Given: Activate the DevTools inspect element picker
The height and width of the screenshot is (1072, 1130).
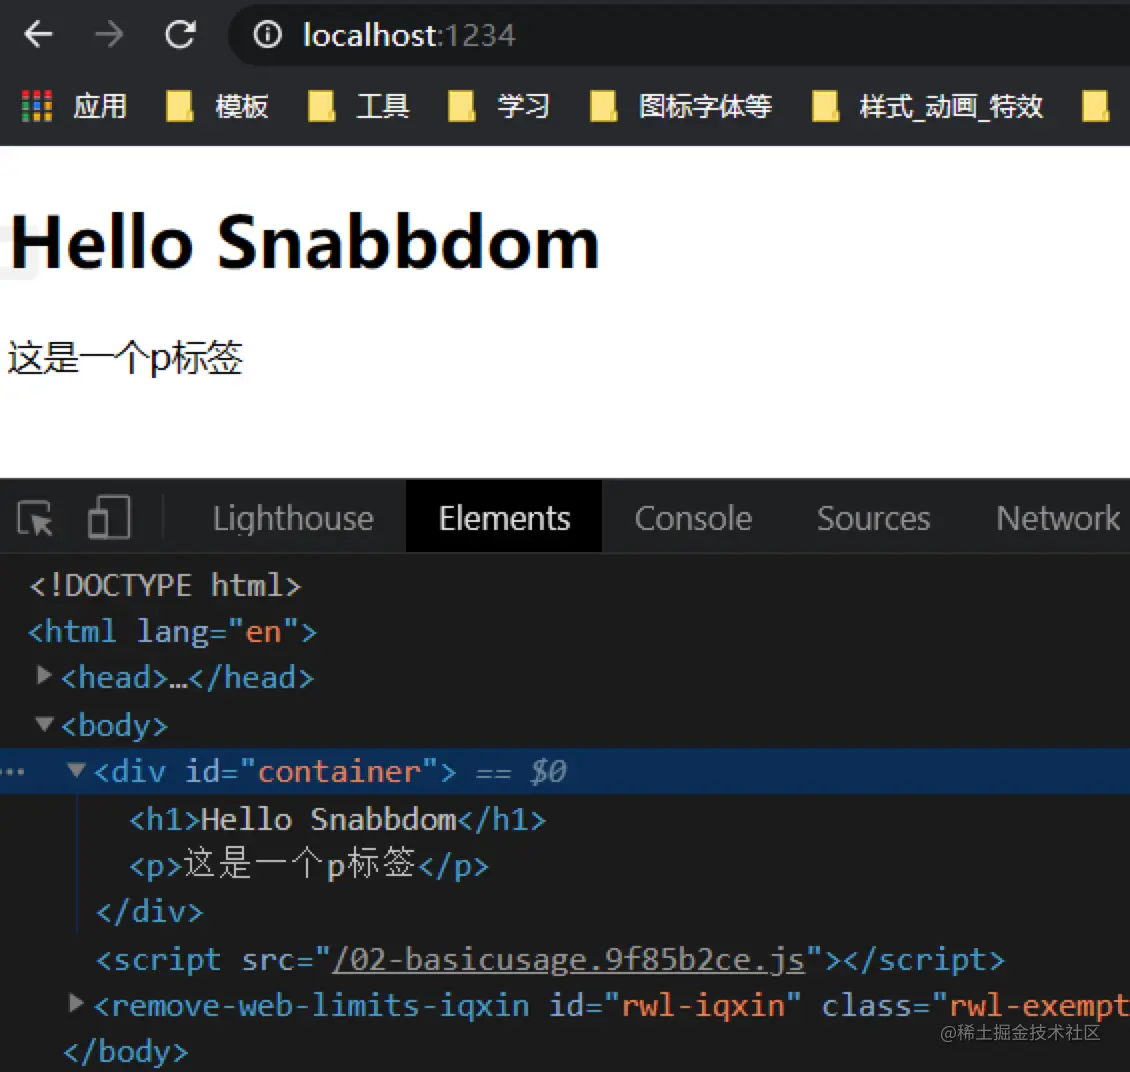Looking at the screenshot, I should [x=35, y=518].
